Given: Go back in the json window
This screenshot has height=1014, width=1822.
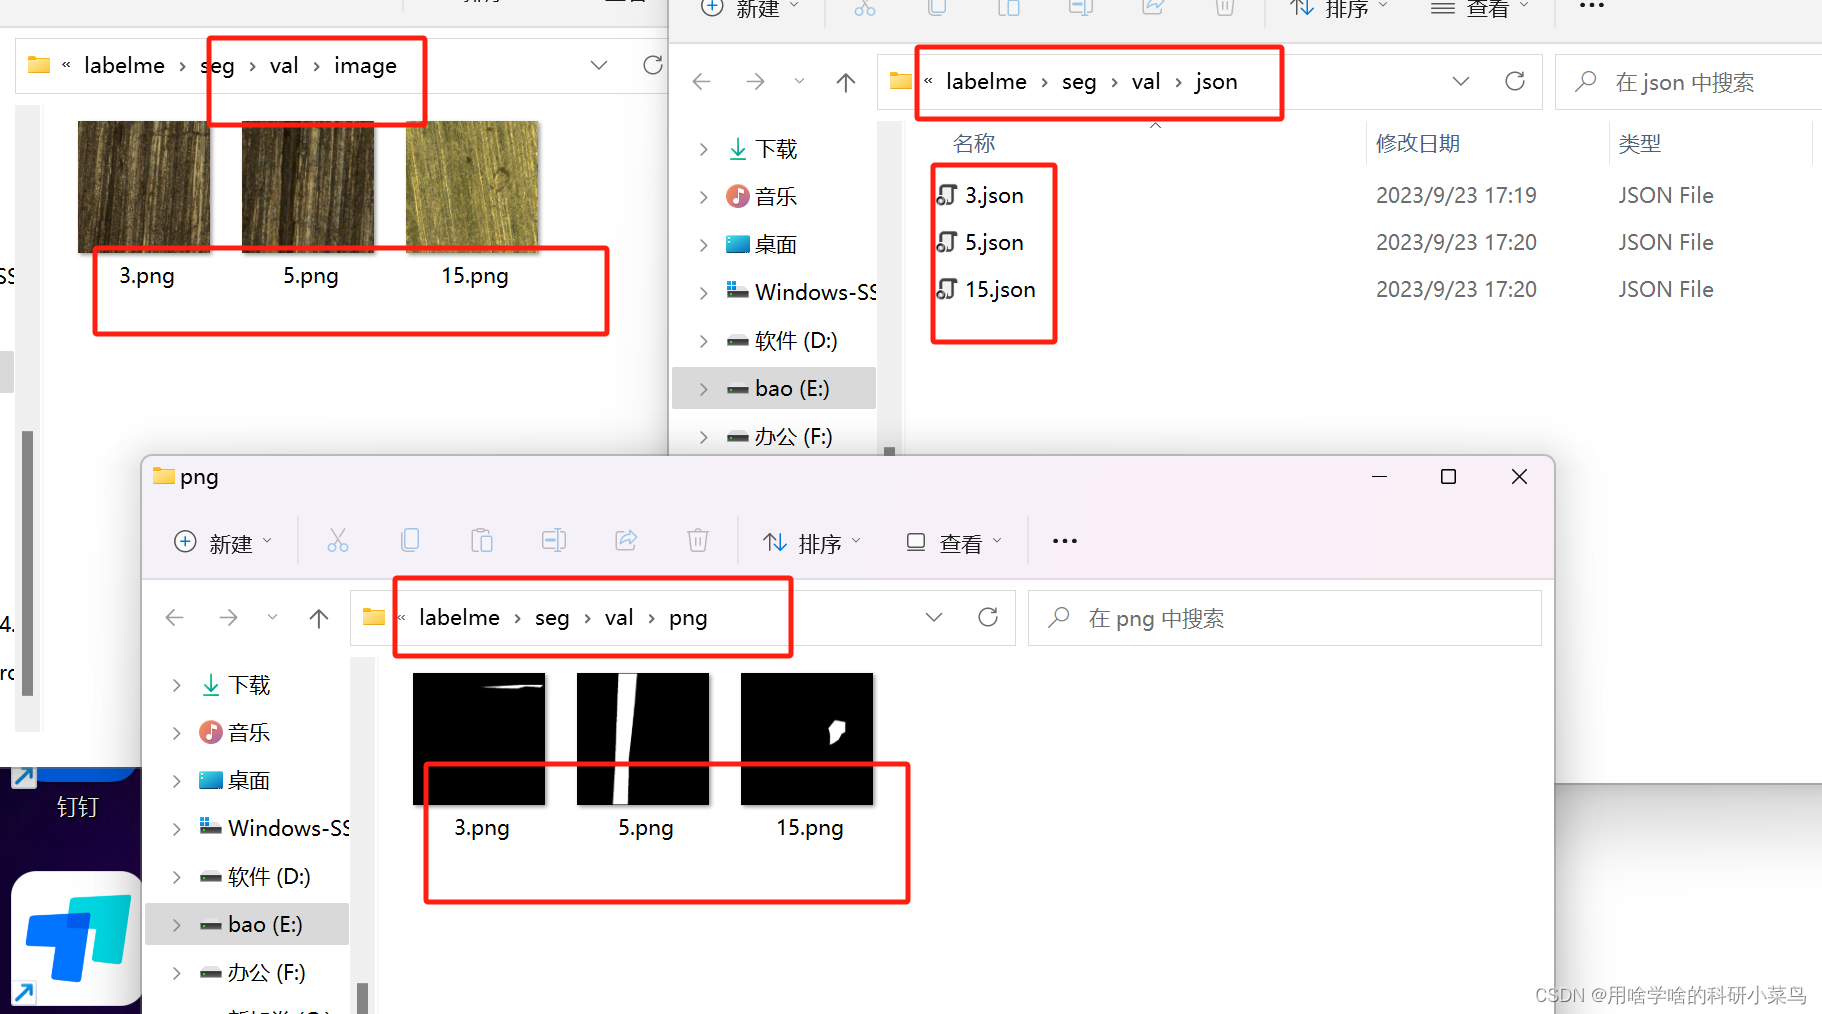Looking at the screenshot, I should coord(702,82).
